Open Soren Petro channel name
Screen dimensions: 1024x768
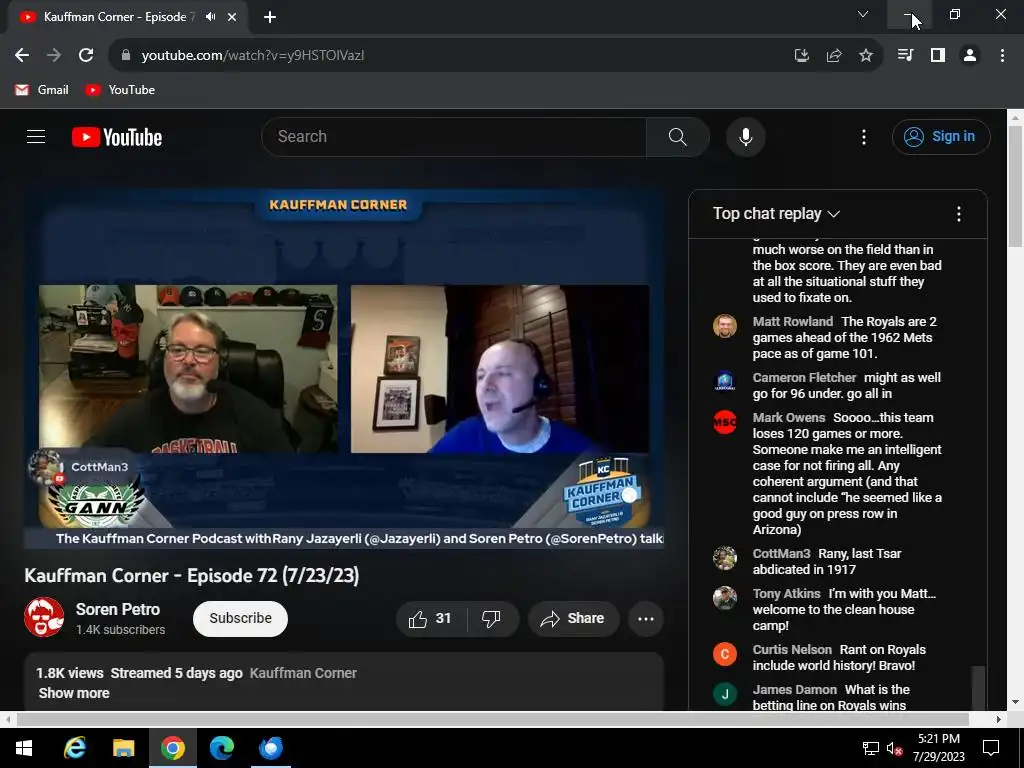click(x=118, y=609)
